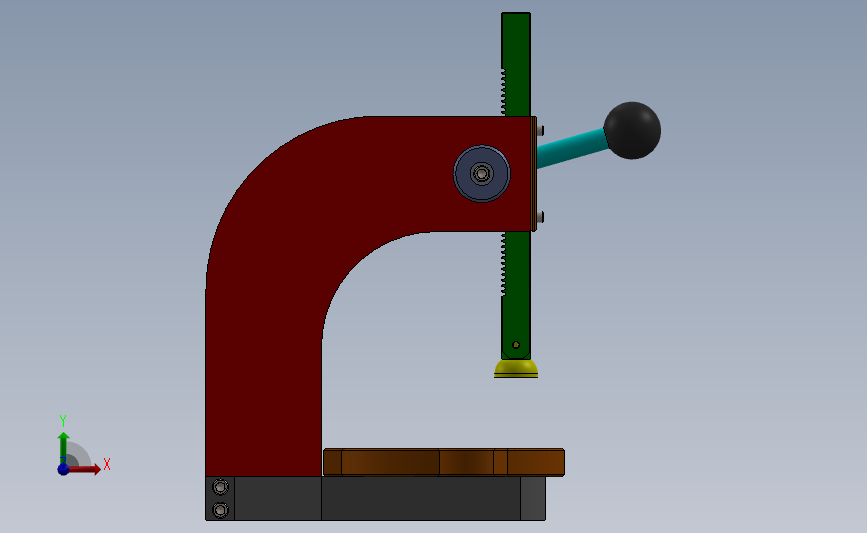This screenshot has width=867, height=533.
Task: Select the brown work table plate
Action: tap(443, 462)
